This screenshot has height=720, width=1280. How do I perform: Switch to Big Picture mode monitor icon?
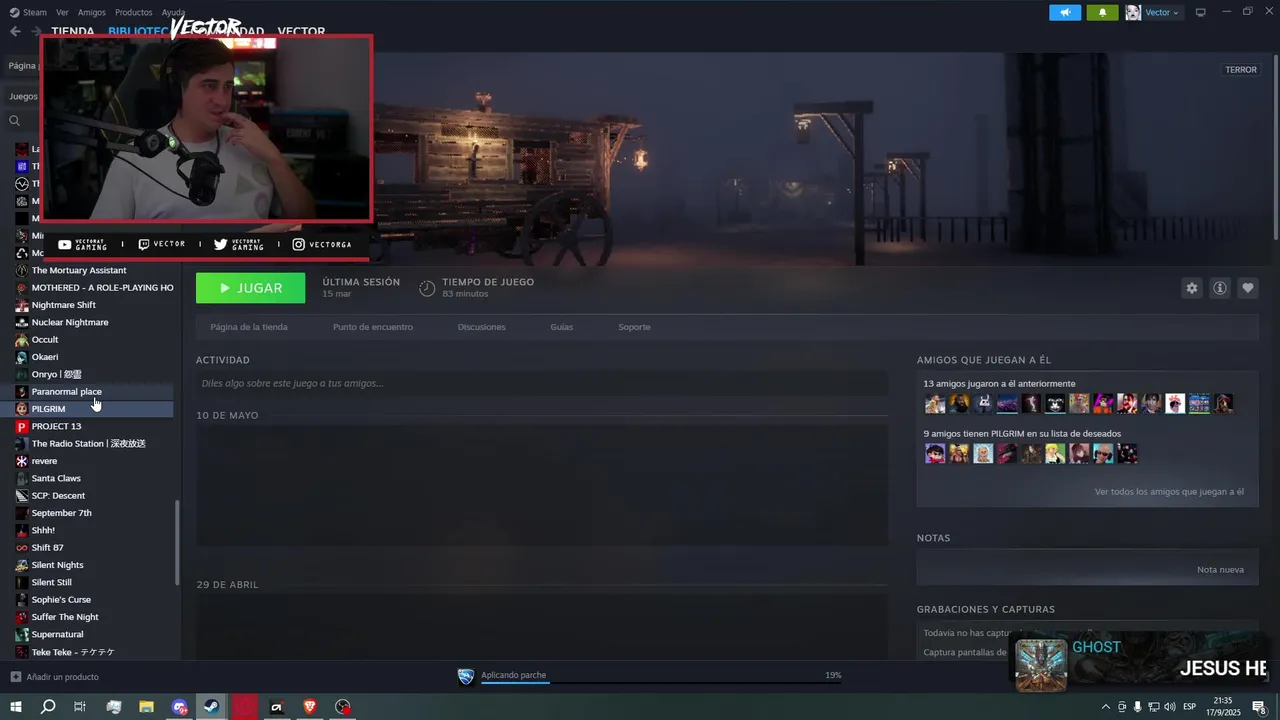pyautogui.click(x=1201, y=12)
